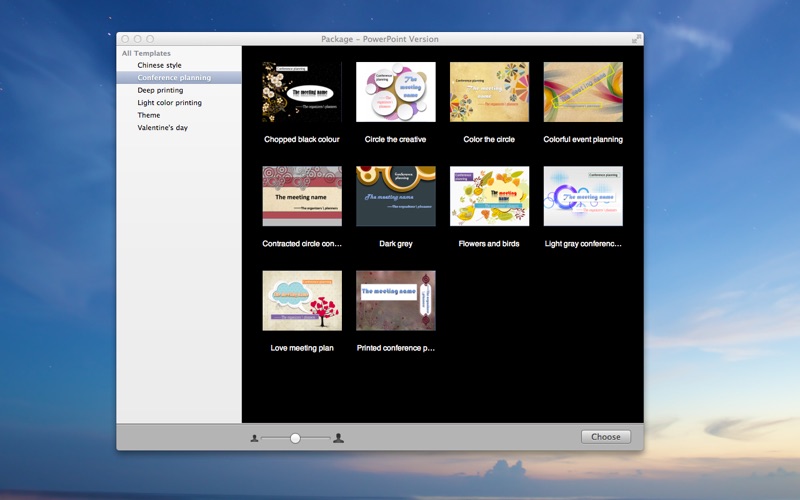Click the fullscreen arrows icon in title bar
The height and width of the screenshot is (500, 800).
pos(636,39)
